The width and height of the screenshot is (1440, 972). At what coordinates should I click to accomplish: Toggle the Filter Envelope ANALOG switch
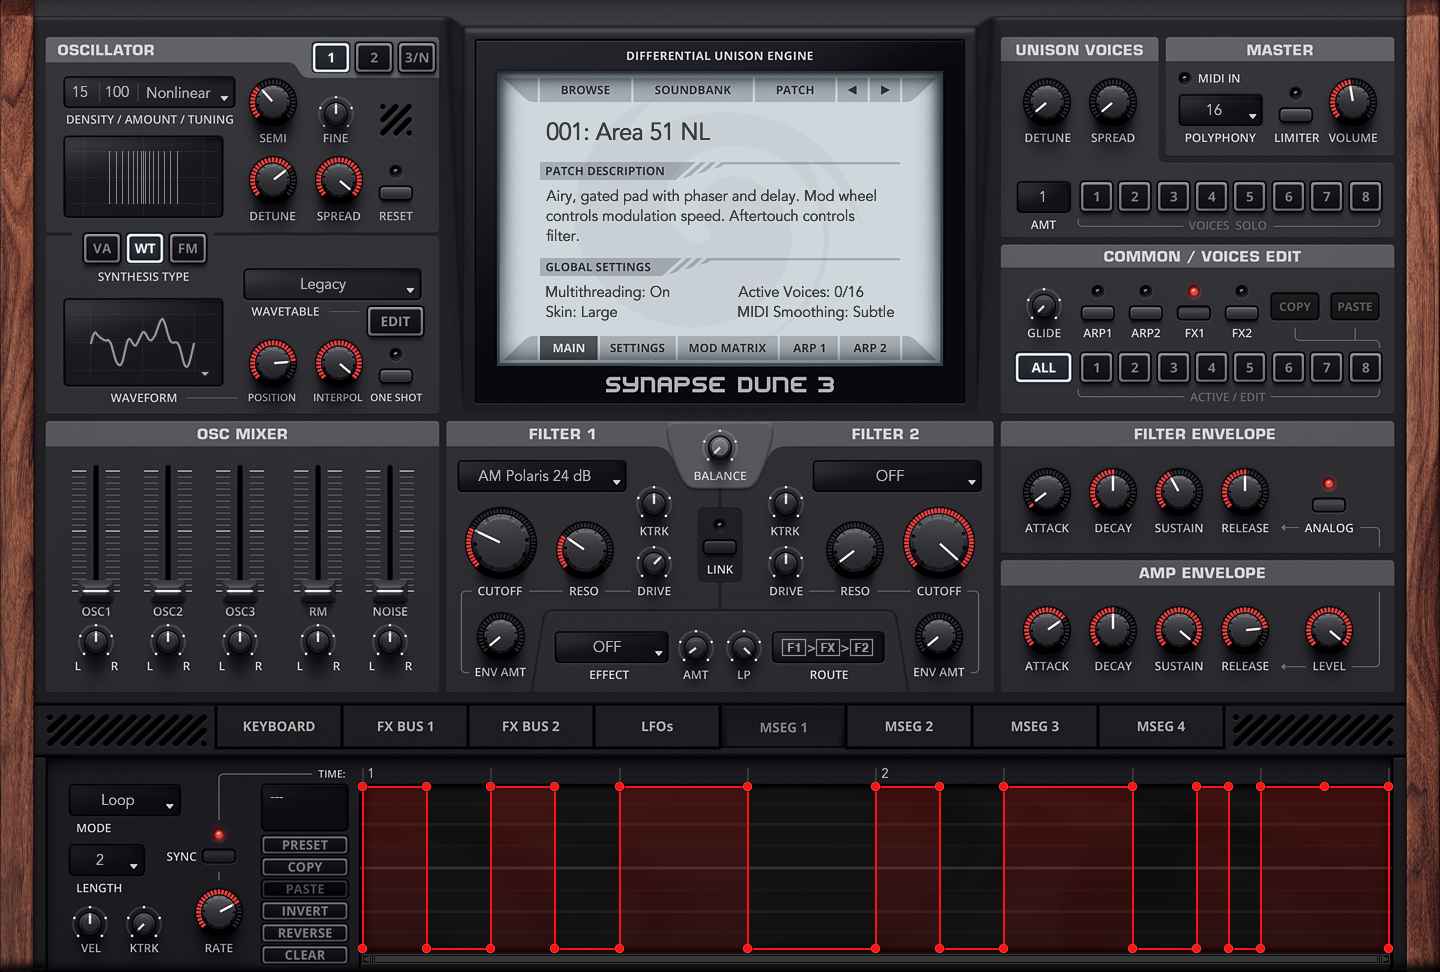(x=1329, y=505)
